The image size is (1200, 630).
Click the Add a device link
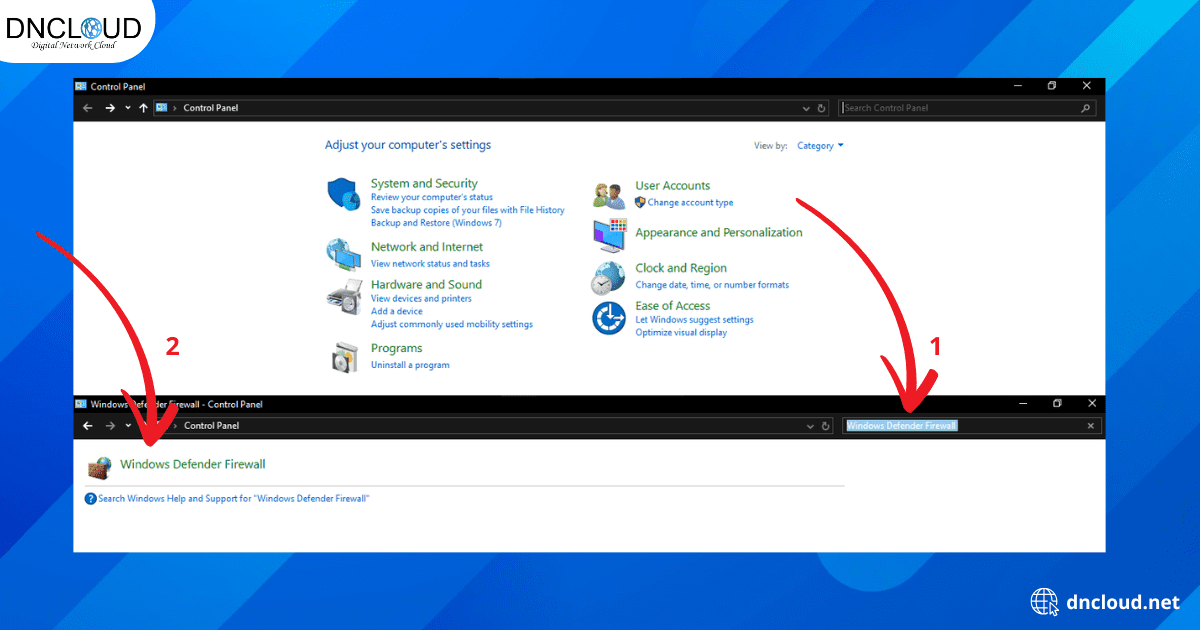(x=397, y=311)
